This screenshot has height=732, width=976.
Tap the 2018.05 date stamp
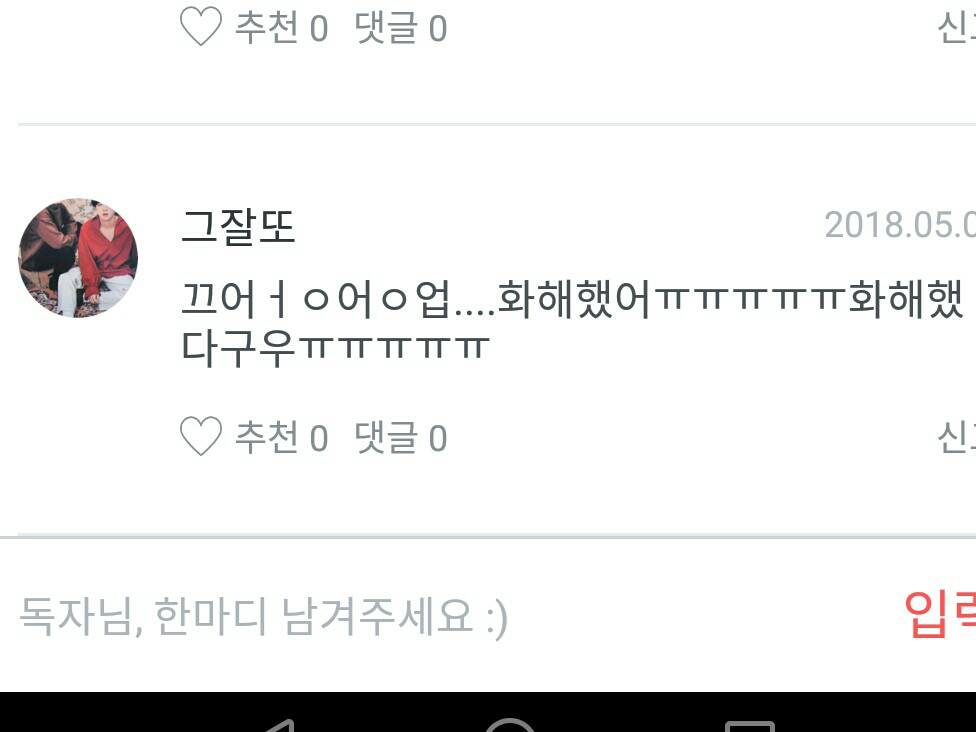(x=900, y=225)
